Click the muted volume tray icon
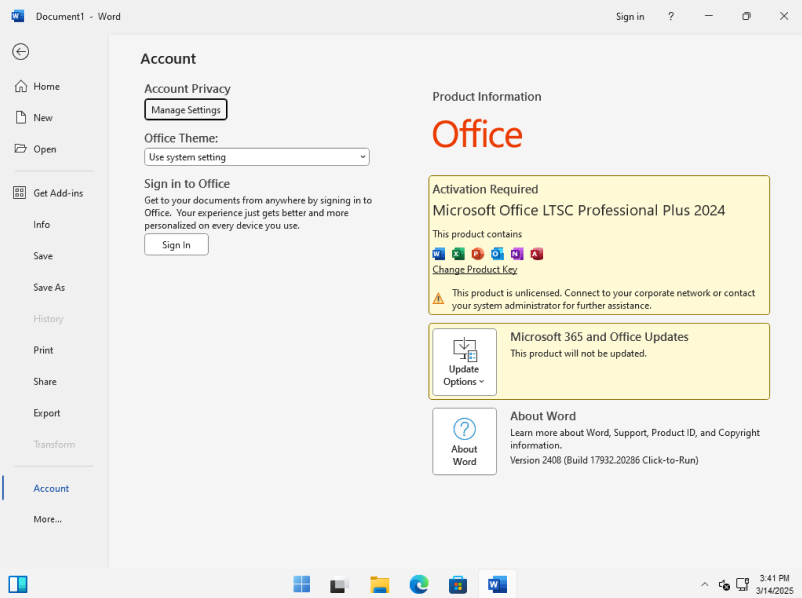The image size is (802, 598). click(x=724, y=584)
